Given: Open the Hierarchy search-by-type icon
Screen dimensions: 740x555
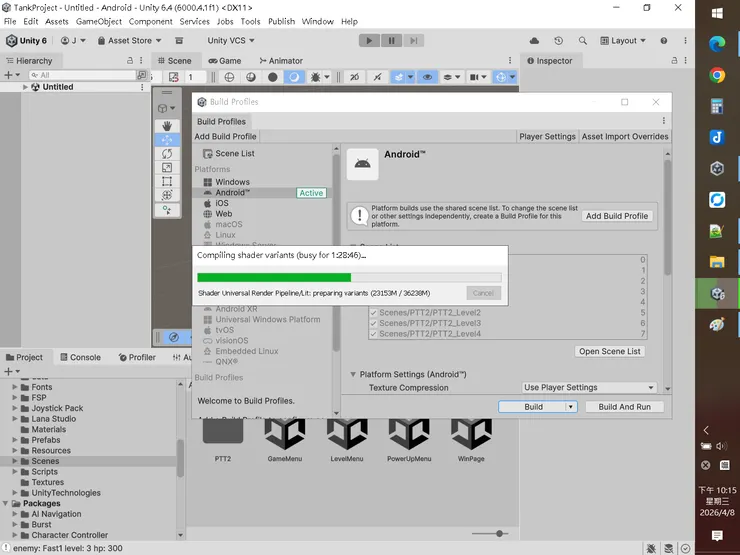Looking at the screenshot, I should [x=141, y=75].
